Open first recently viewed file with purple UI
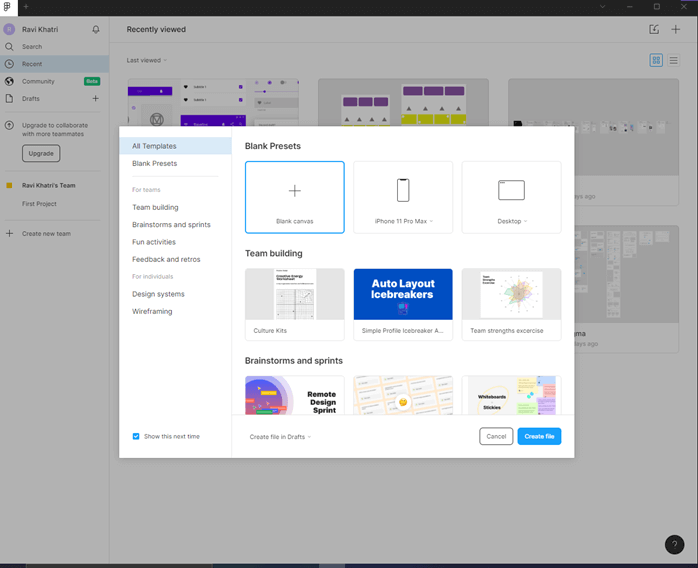 pyautogui.click(x=213, y=103)
